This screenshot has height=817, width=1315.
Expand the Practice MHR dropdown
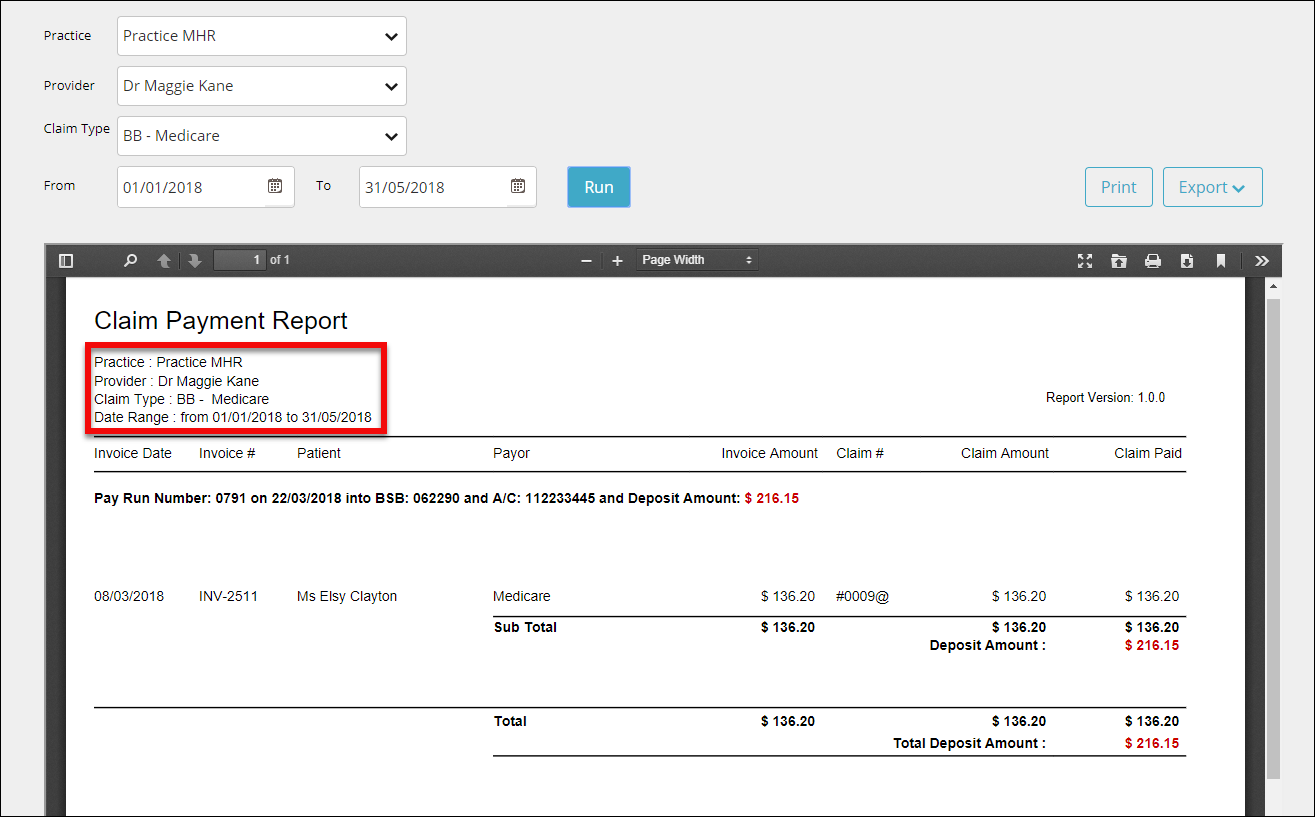point(262,36)
